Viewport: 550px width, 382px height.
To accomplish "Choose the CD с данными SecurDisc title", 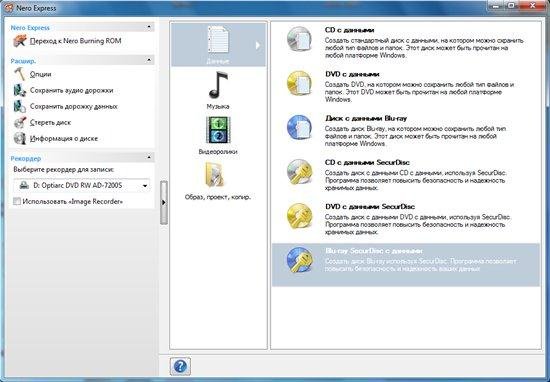I will point(367,163).
